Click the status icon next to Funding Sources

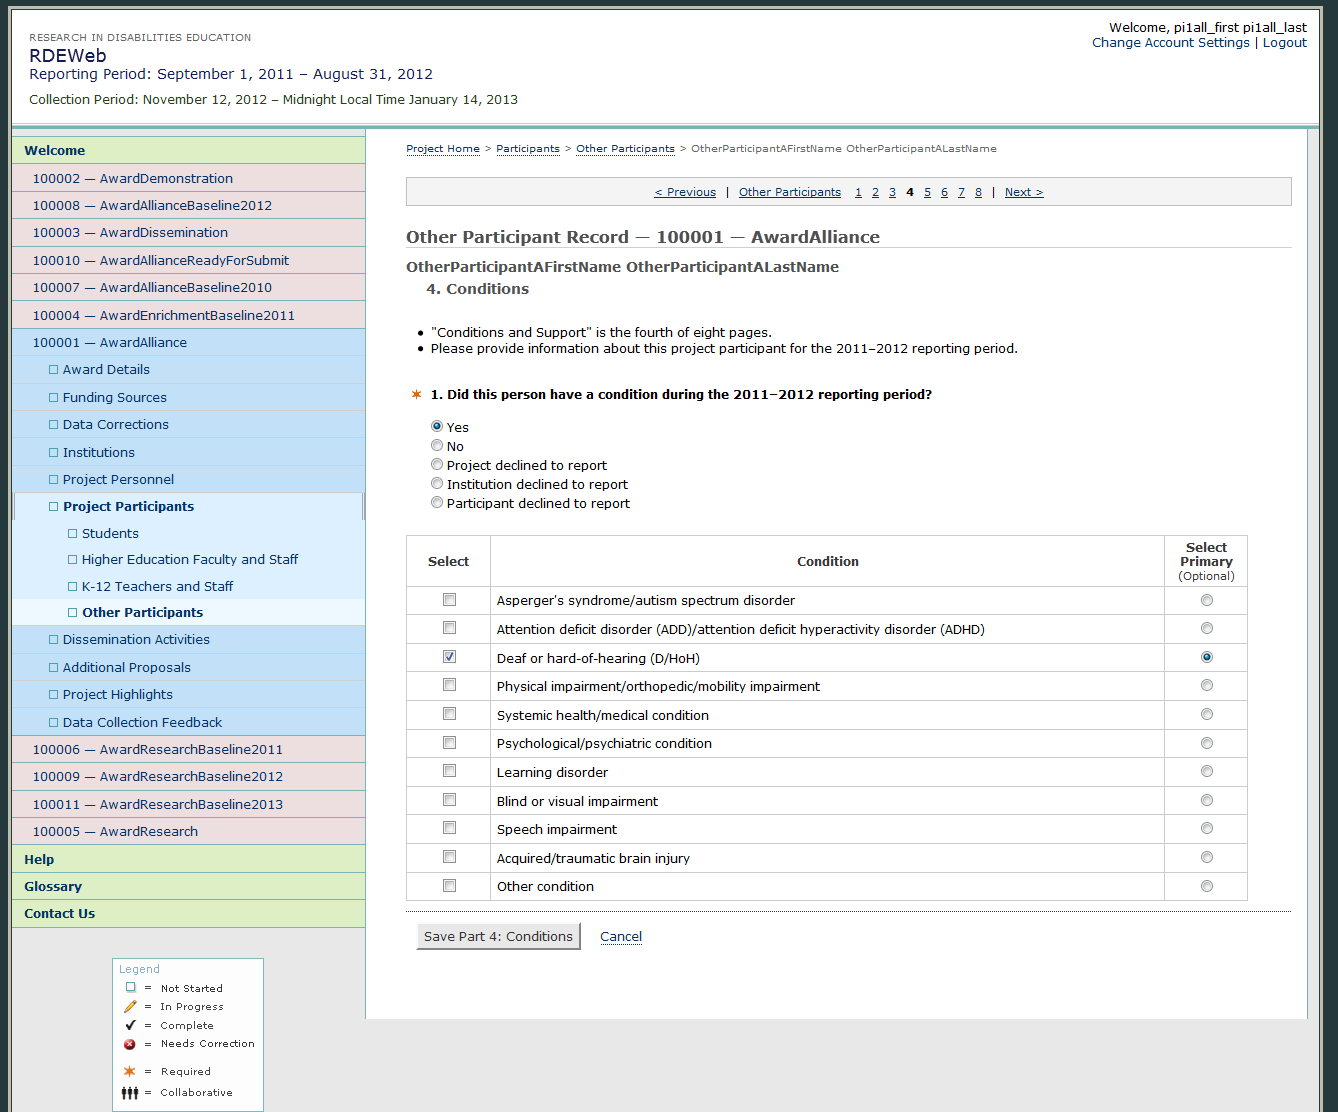pyautogui.click(x=54, y=397)
